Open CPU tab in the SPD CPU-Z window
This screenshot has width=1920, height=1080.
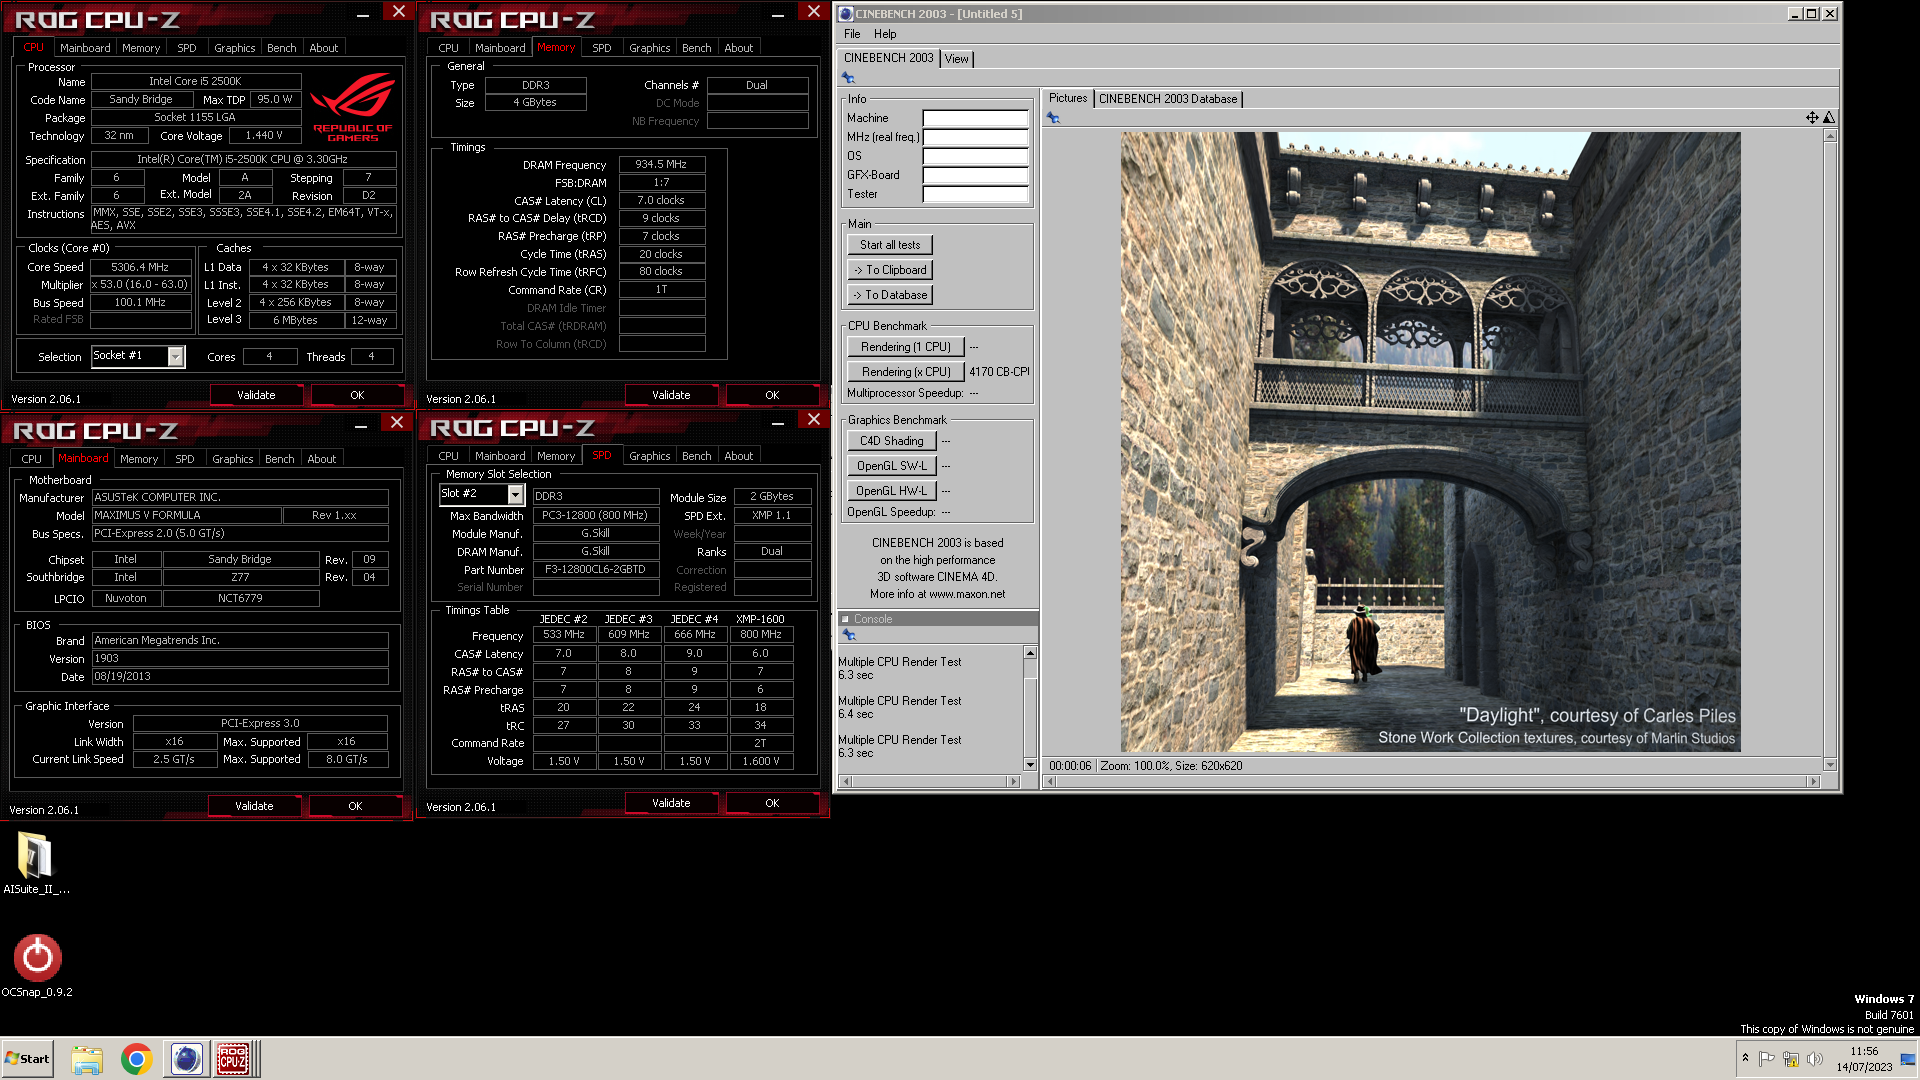(x=449, y=456)
